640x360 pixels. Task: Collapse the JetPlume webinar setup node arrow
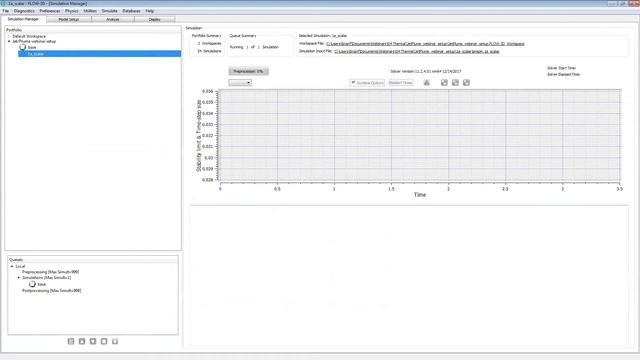9,41
